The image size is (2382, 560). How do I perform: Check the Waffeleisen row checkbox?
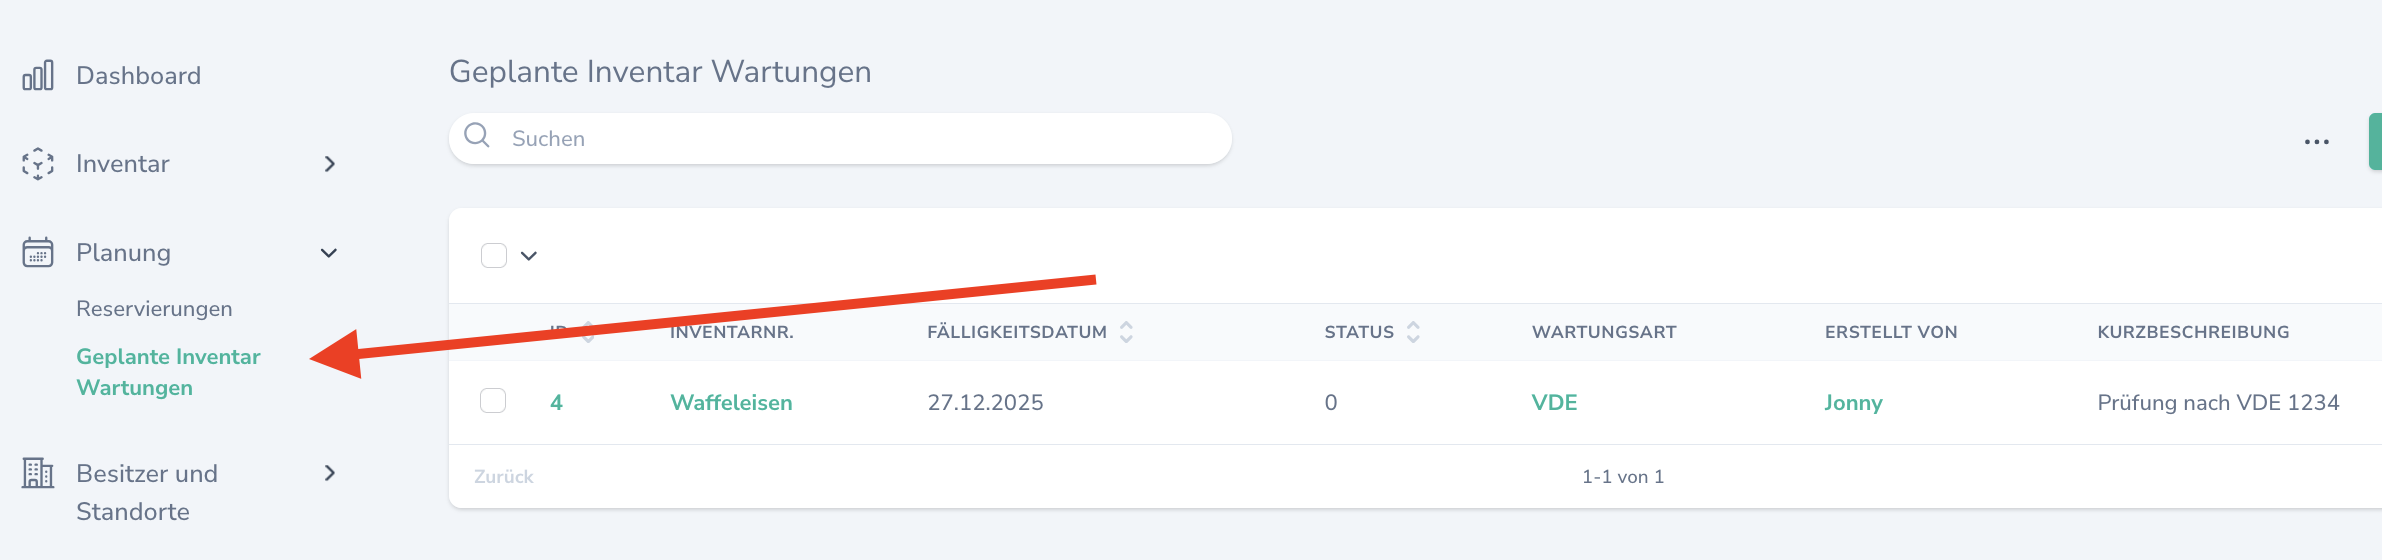(x=493, y=401)
